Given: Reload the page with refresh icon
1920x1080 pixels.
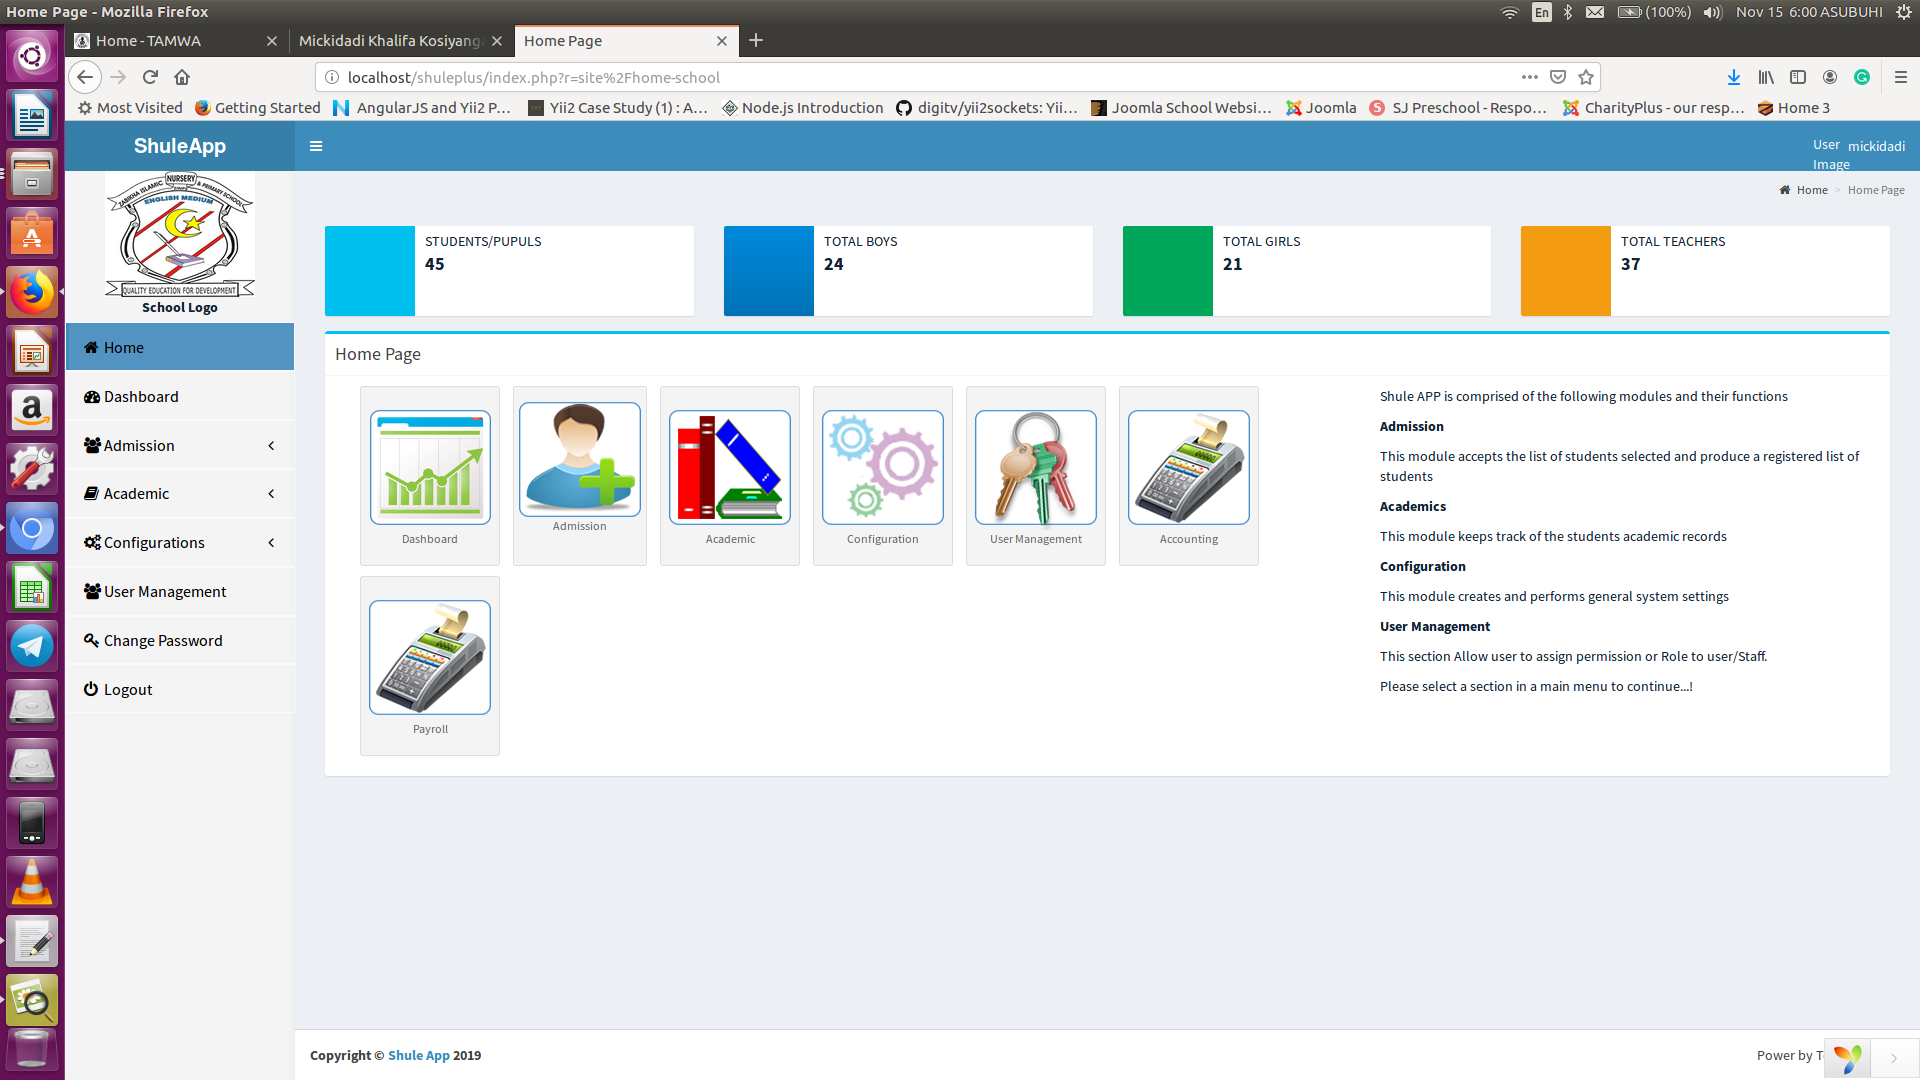Looking at the screenshot, I should [150, 77].
